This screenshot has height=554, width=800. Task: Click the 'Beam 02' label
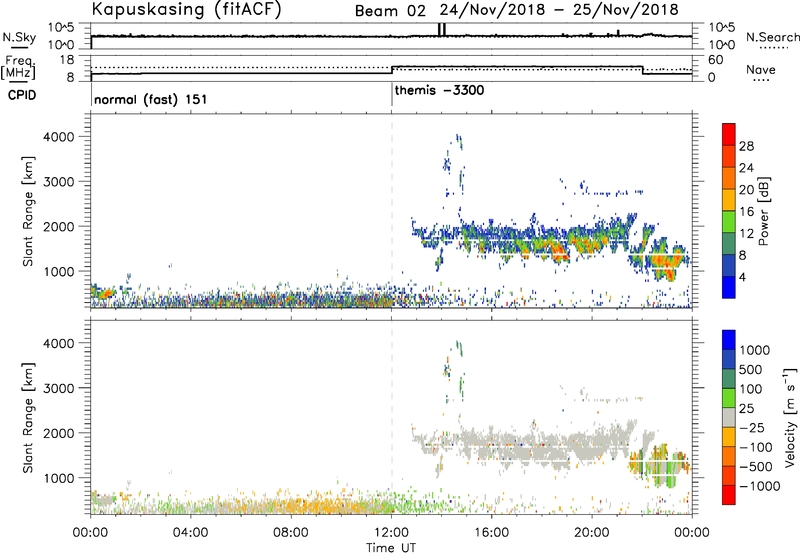click(x=390, y=11)
